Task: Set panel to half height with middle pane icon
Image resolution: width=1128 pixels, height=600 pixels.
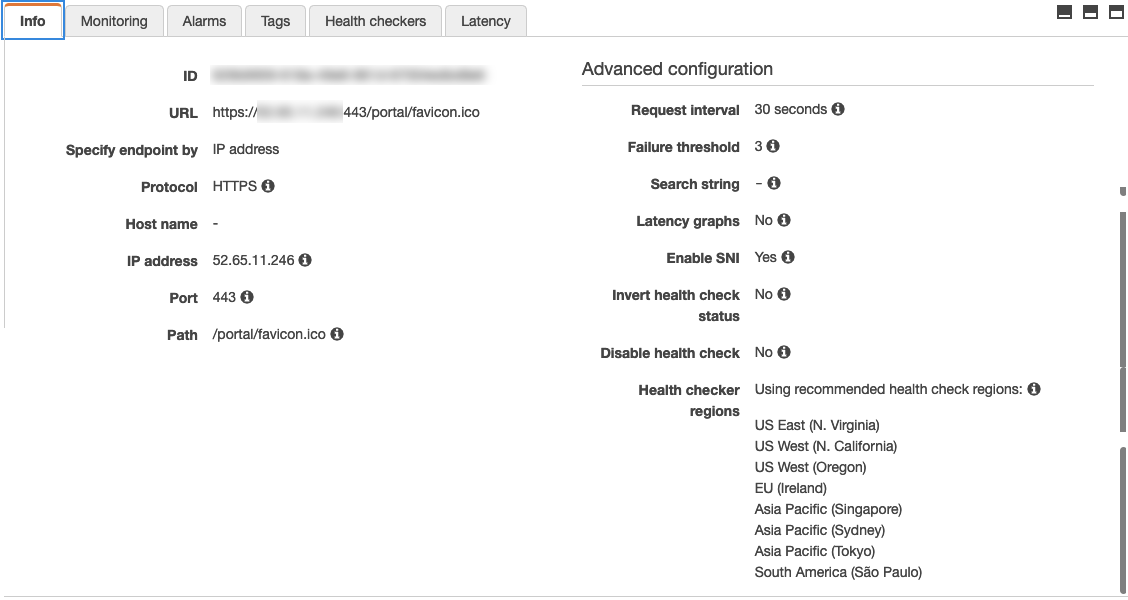Action: coord(1091,12)
